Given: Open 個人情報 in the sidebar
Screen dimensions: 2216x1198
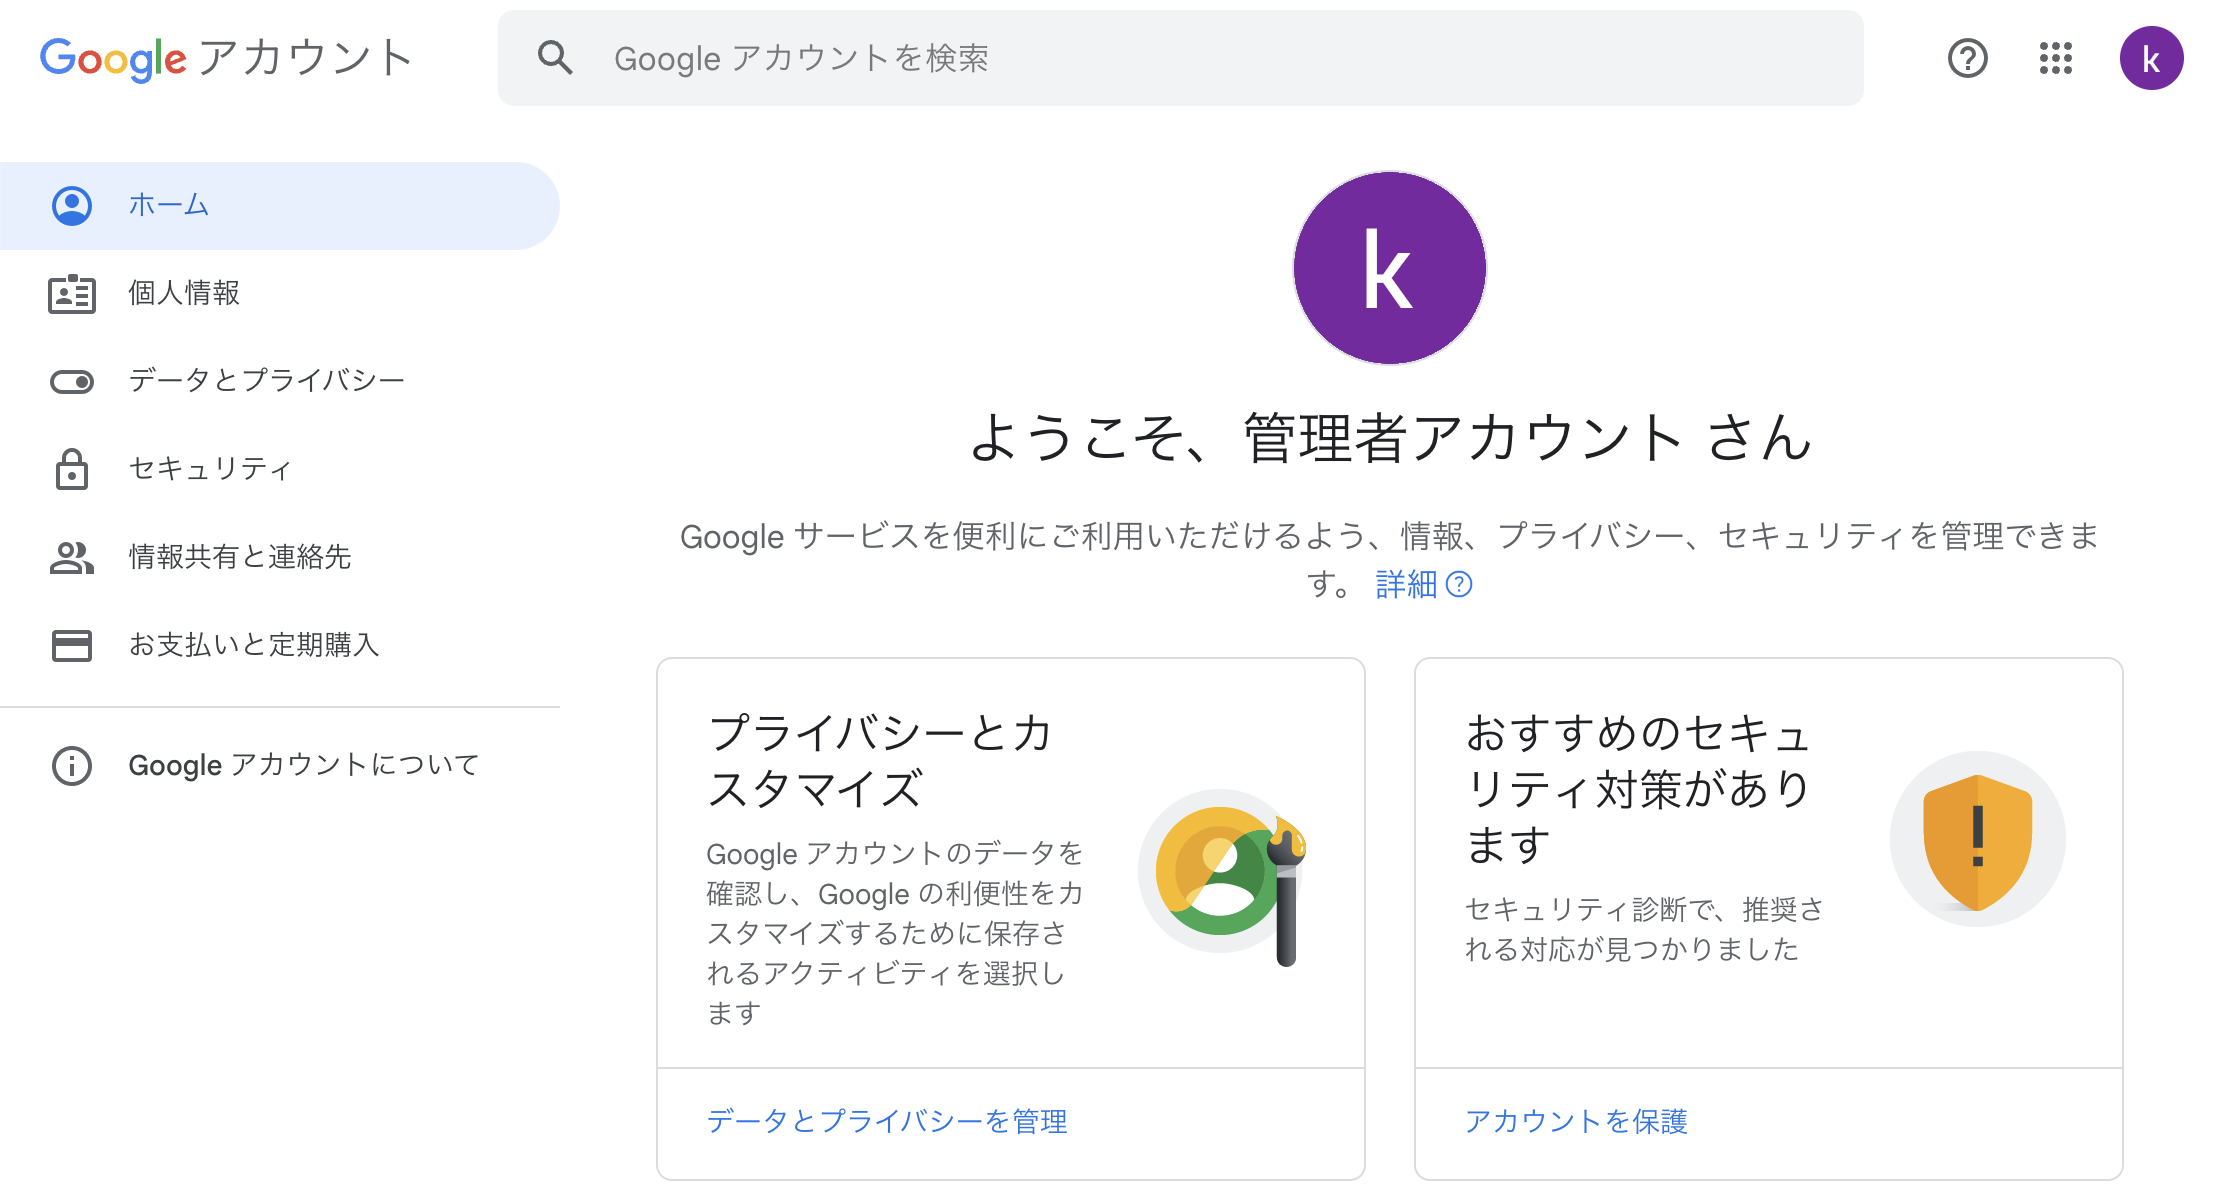Looking at the screenshot, I should pos(280,293).
